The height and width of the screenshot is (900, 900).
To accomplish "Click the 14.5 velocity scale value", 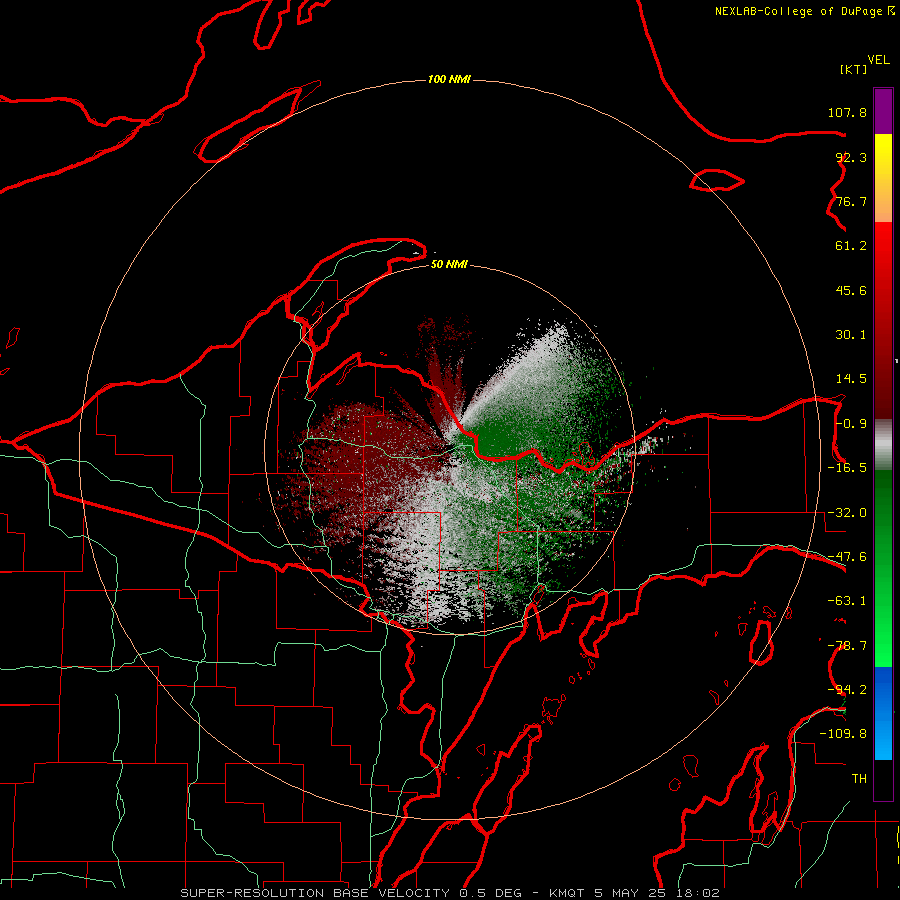I will pos(851,379).
